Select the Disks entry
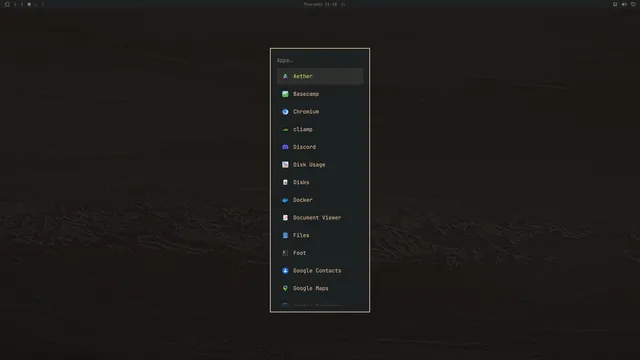The image size is (640, 360). (x=320, y=182)
